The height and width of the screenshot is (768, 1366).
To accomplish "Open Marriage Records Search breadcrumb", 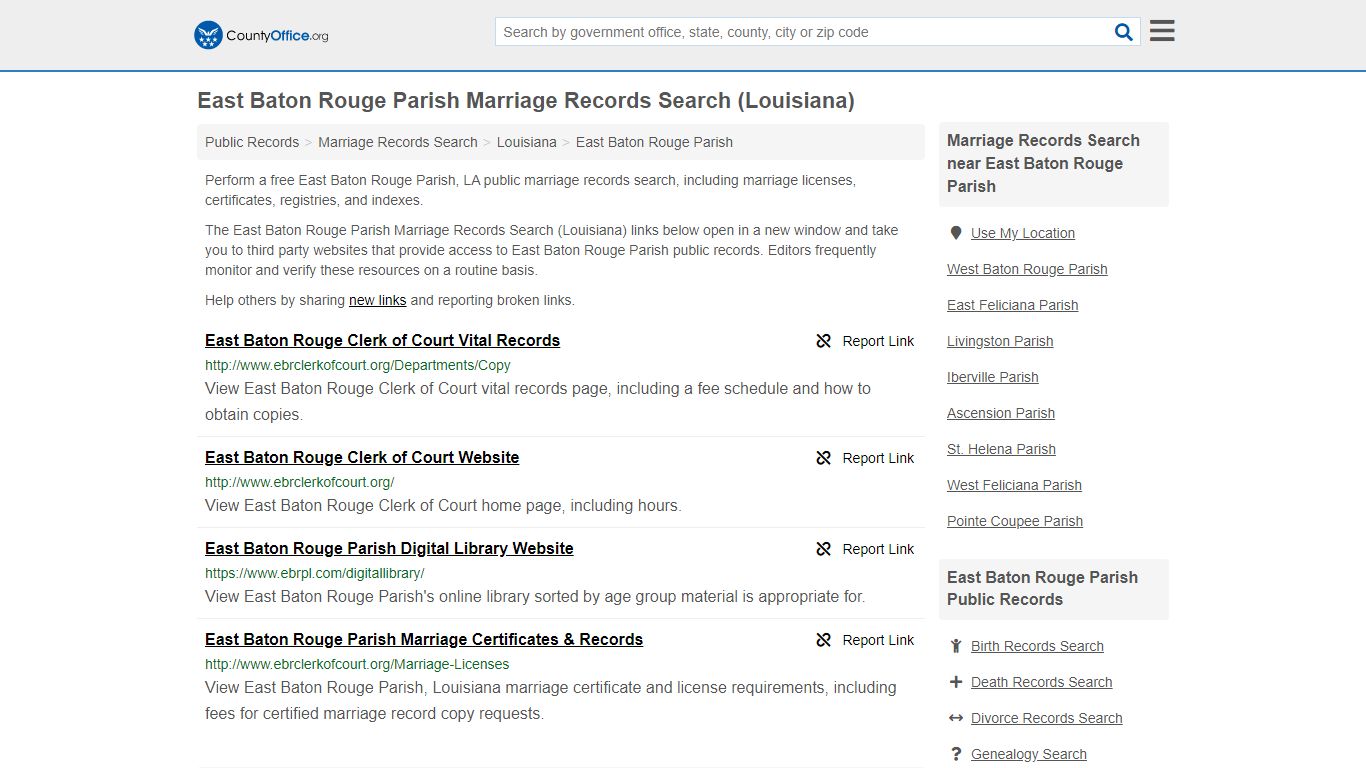I will [398, 142].
